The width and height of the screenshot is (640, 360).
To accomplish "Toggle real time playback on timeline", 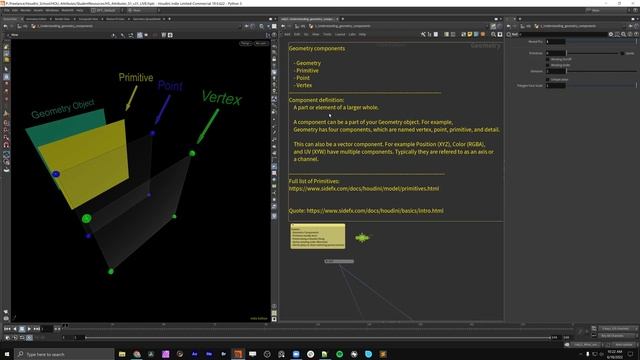I will pos(29,338).
